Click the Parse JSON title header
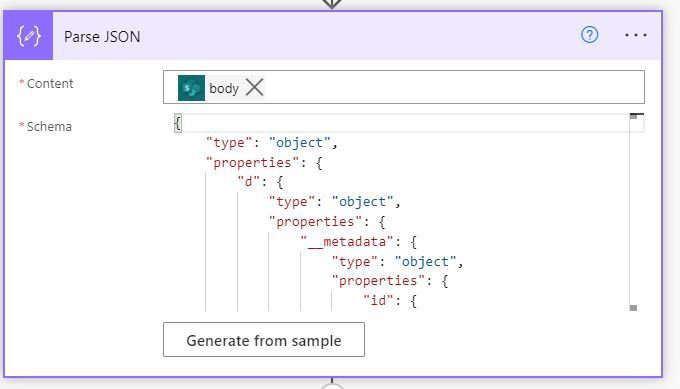 tap(102, 36)
